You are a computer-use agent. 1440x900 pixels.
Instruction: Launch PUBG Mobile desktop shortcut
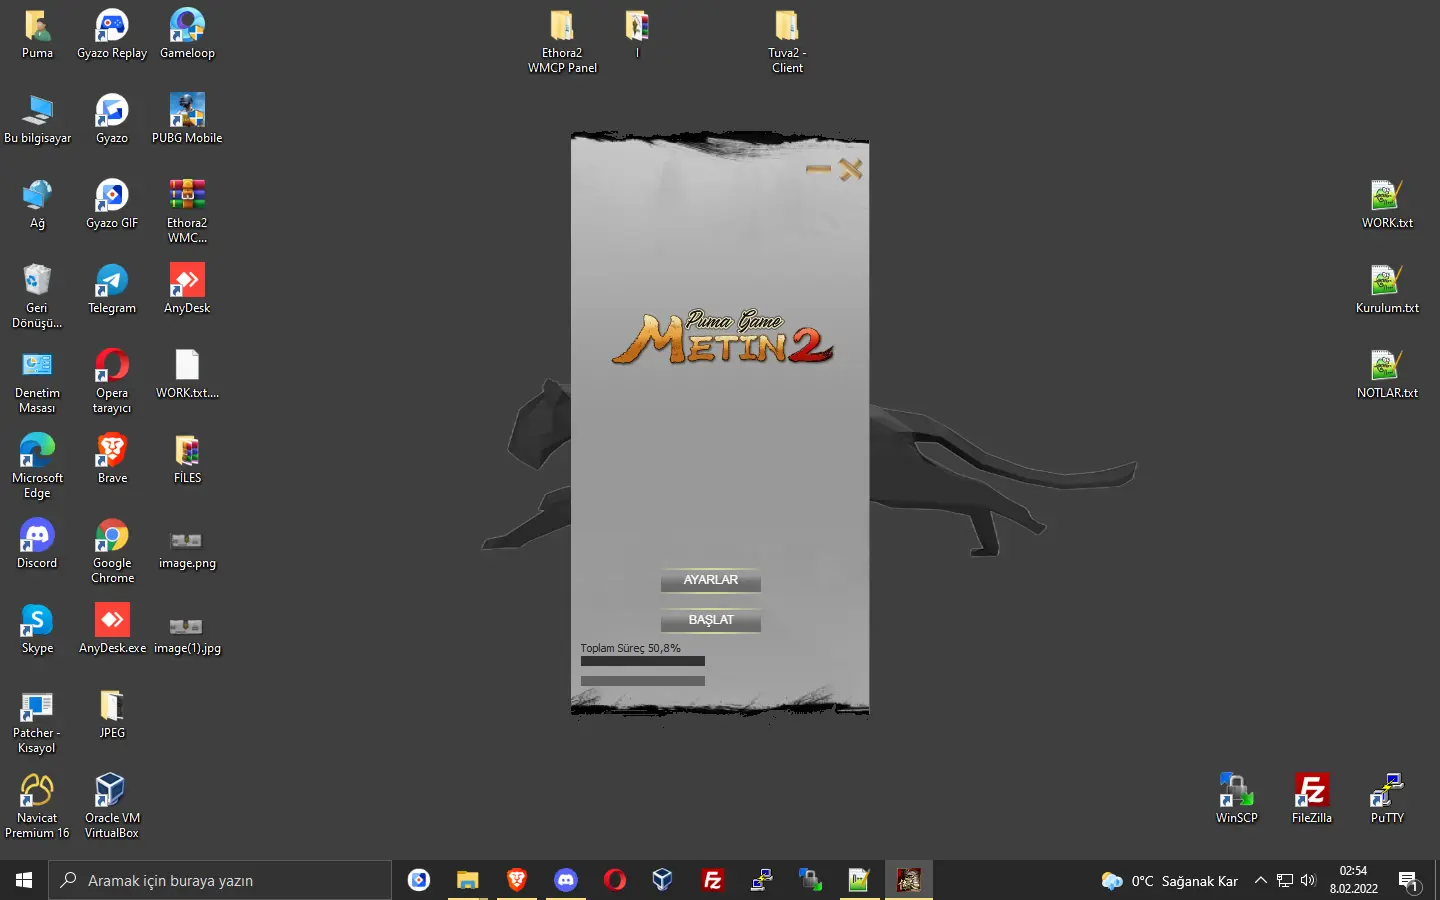187,120
